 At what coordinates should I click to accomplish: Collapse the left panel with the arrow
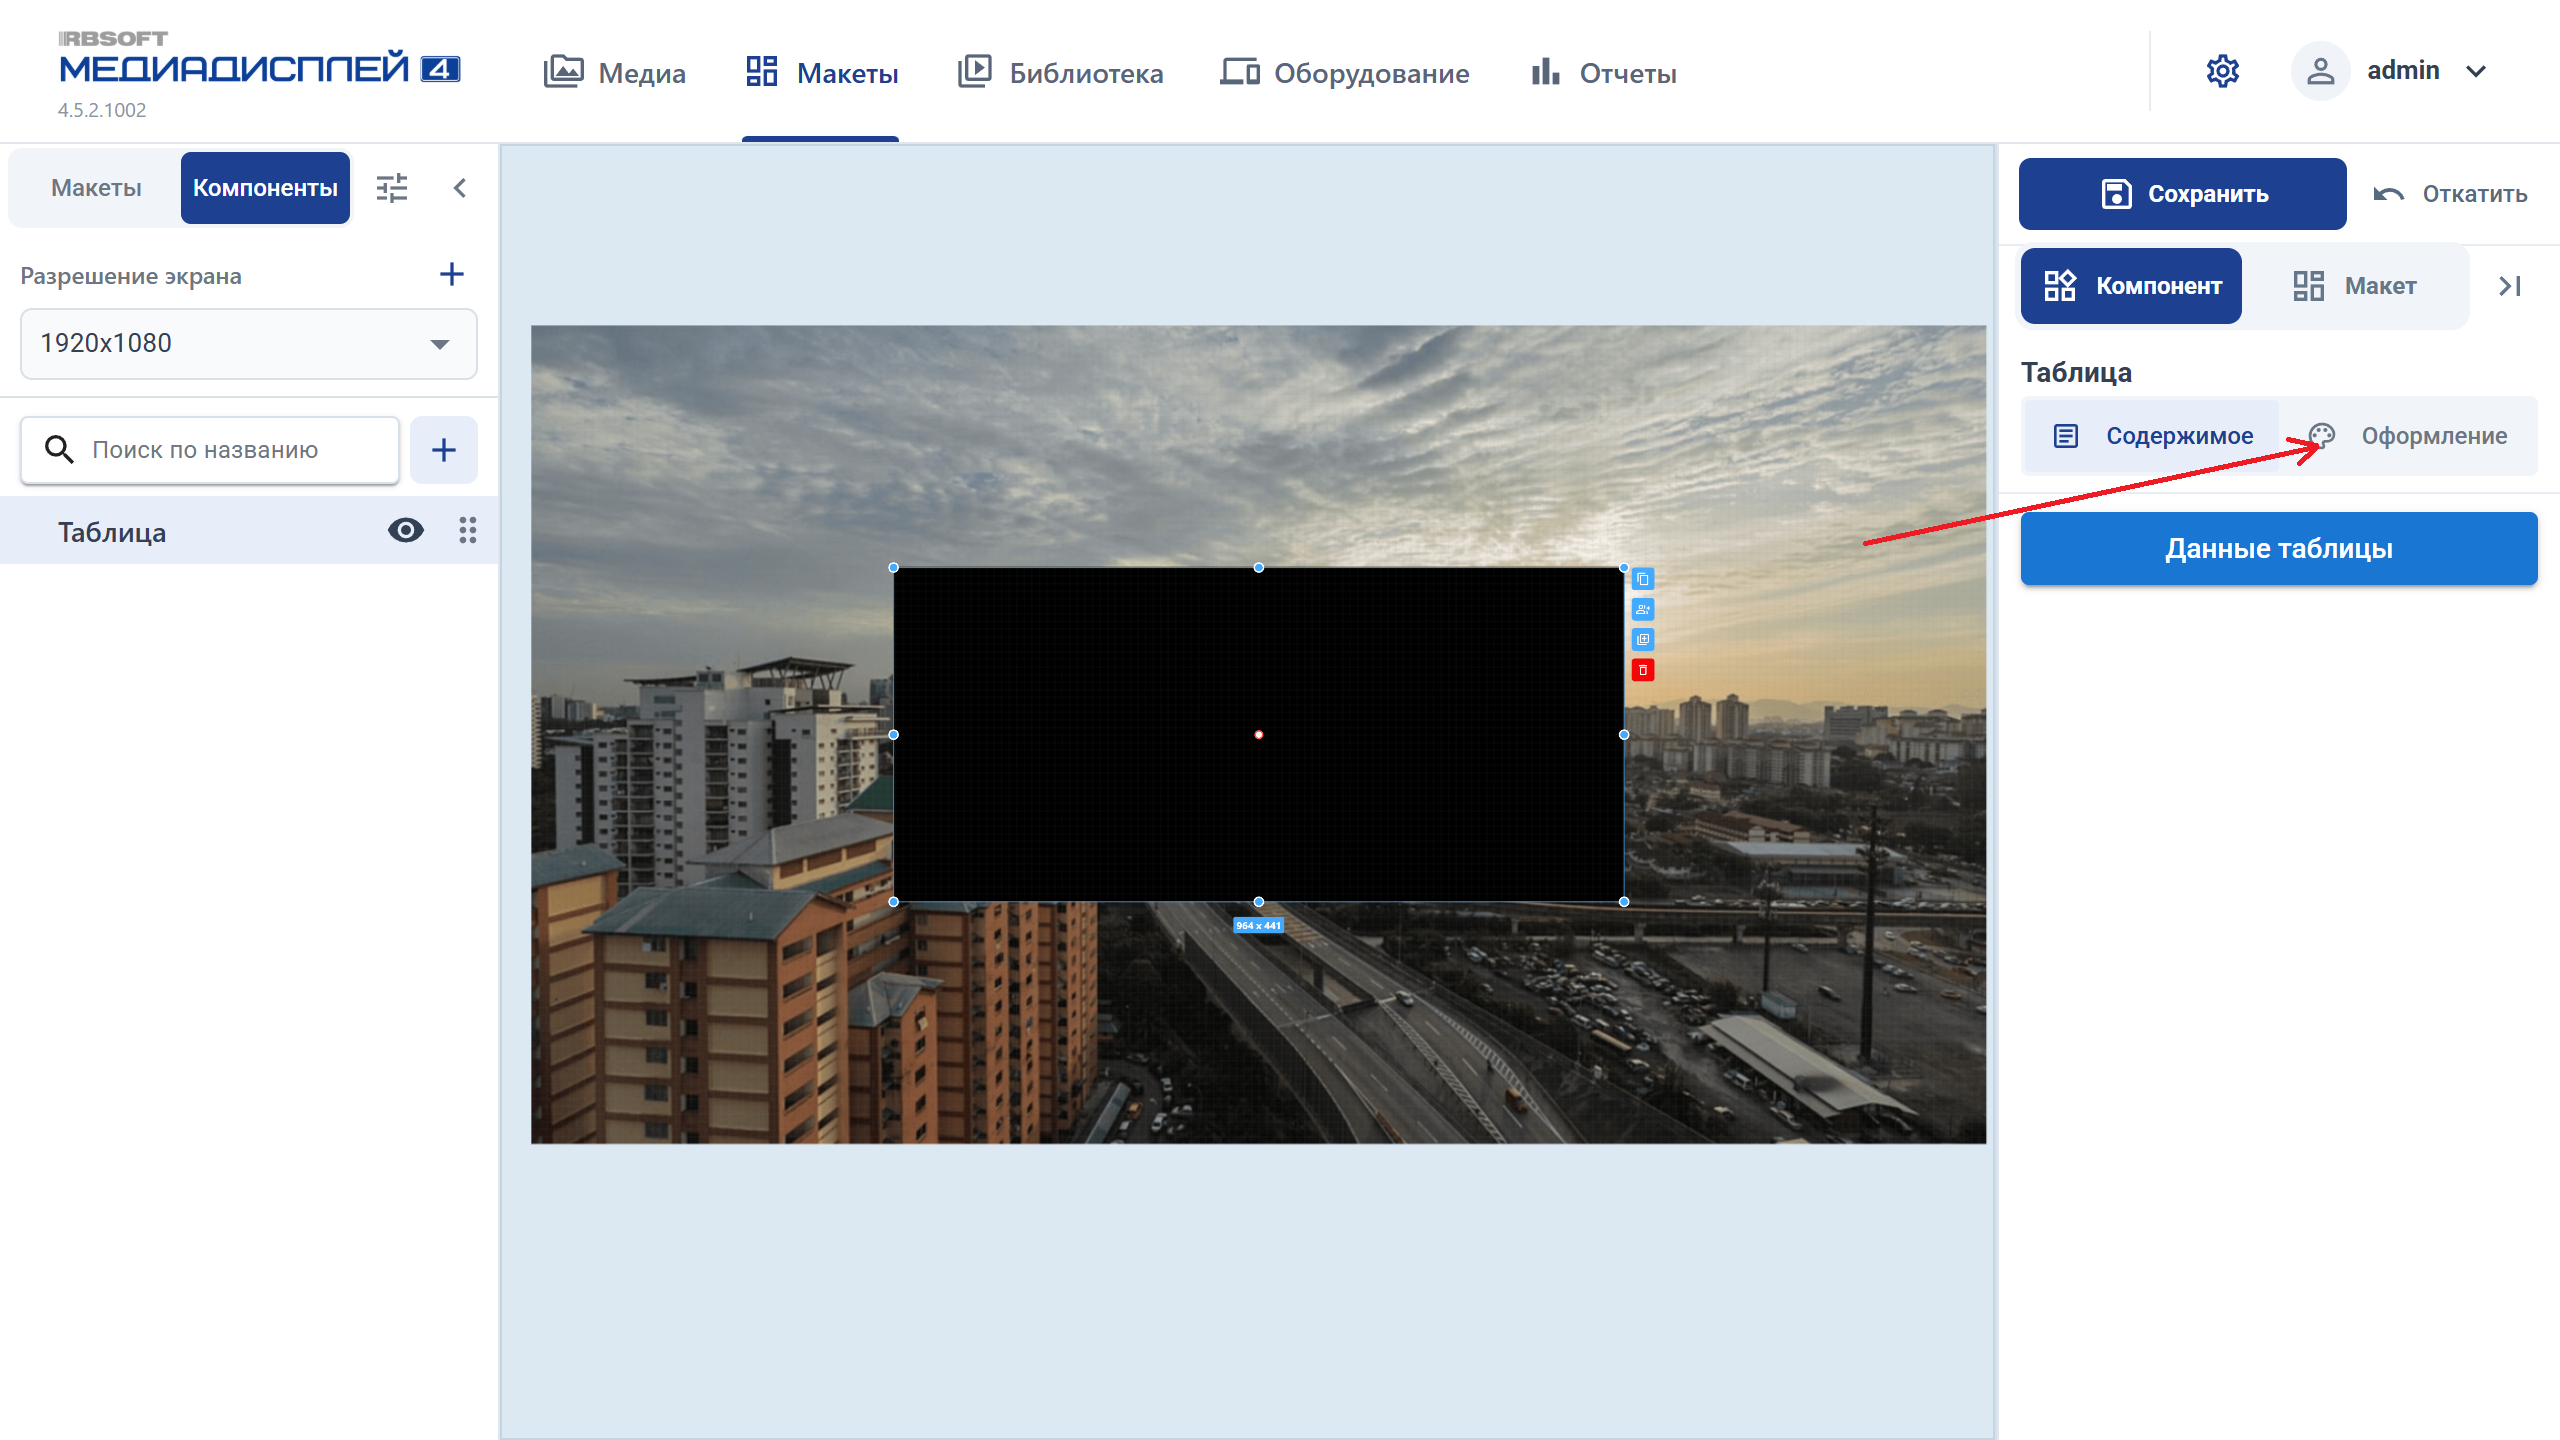point(460,188)
